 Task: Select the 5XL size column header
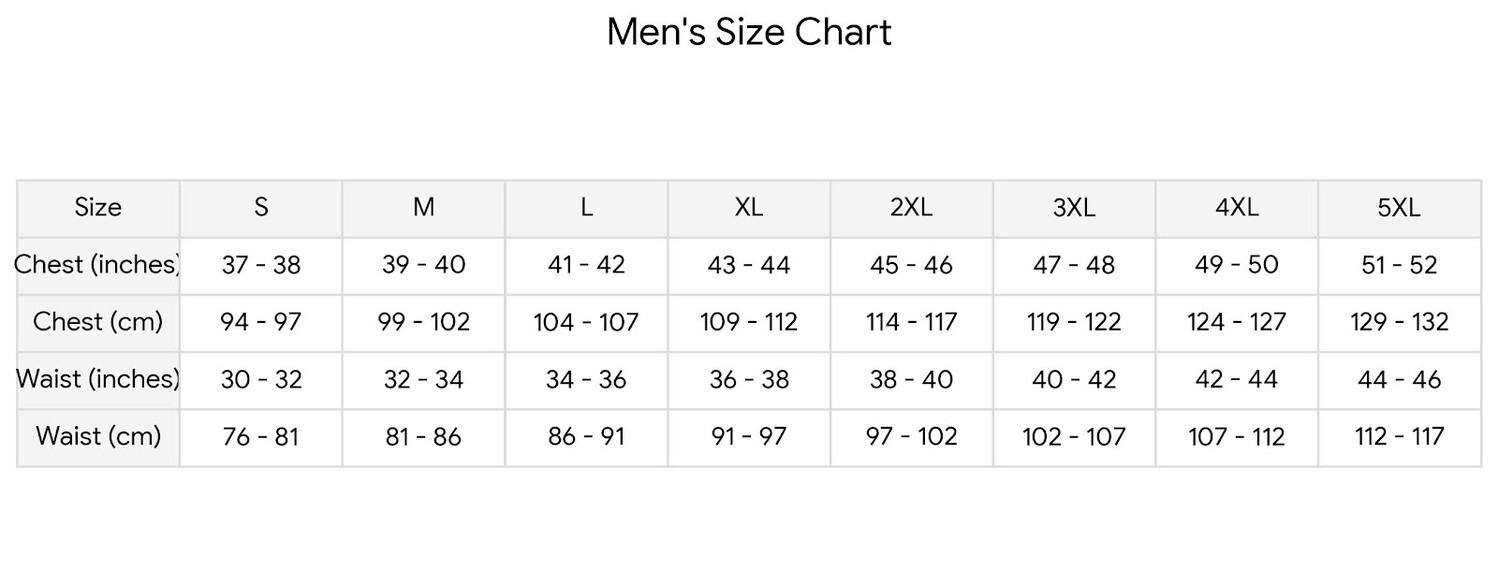(x=1399, y=207)
